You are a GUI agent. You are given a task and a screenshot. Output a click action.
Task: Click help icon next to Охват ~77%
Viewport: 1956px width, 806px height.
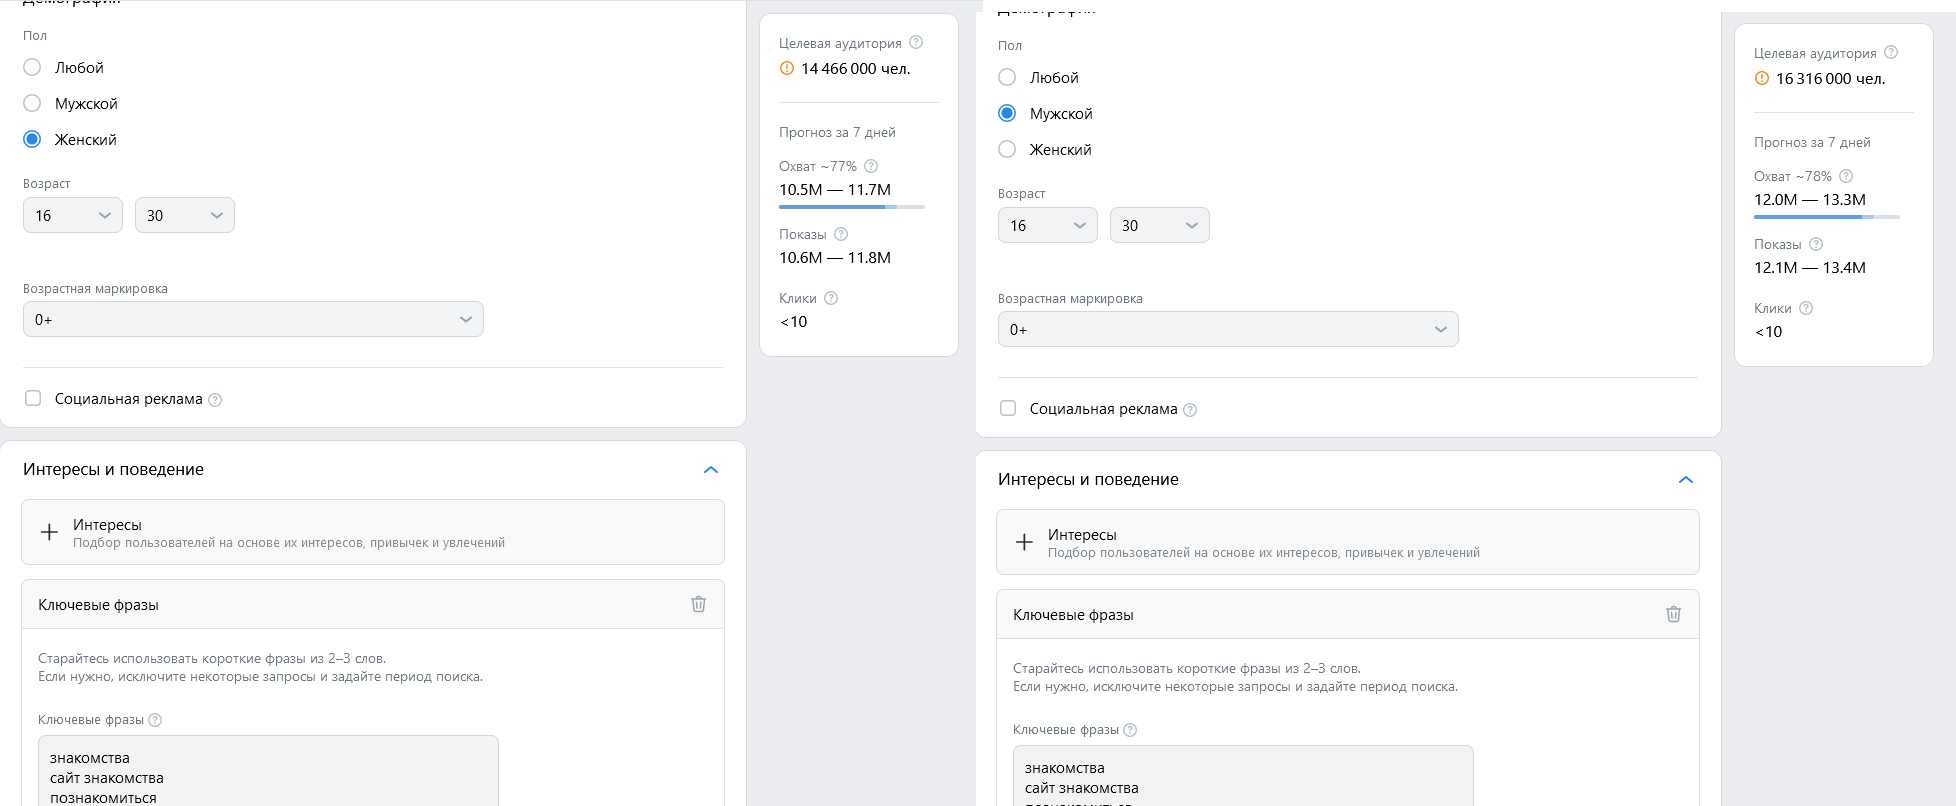pos(871,166)
